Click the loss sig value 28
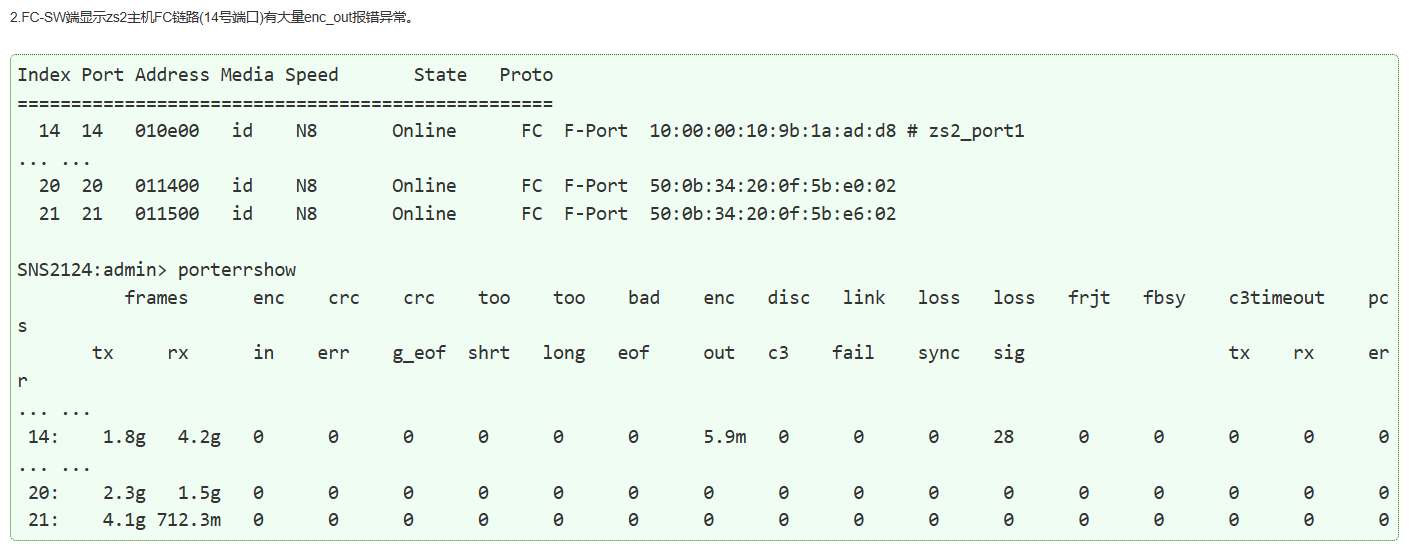The image size is (1409, 558). 1004,437
